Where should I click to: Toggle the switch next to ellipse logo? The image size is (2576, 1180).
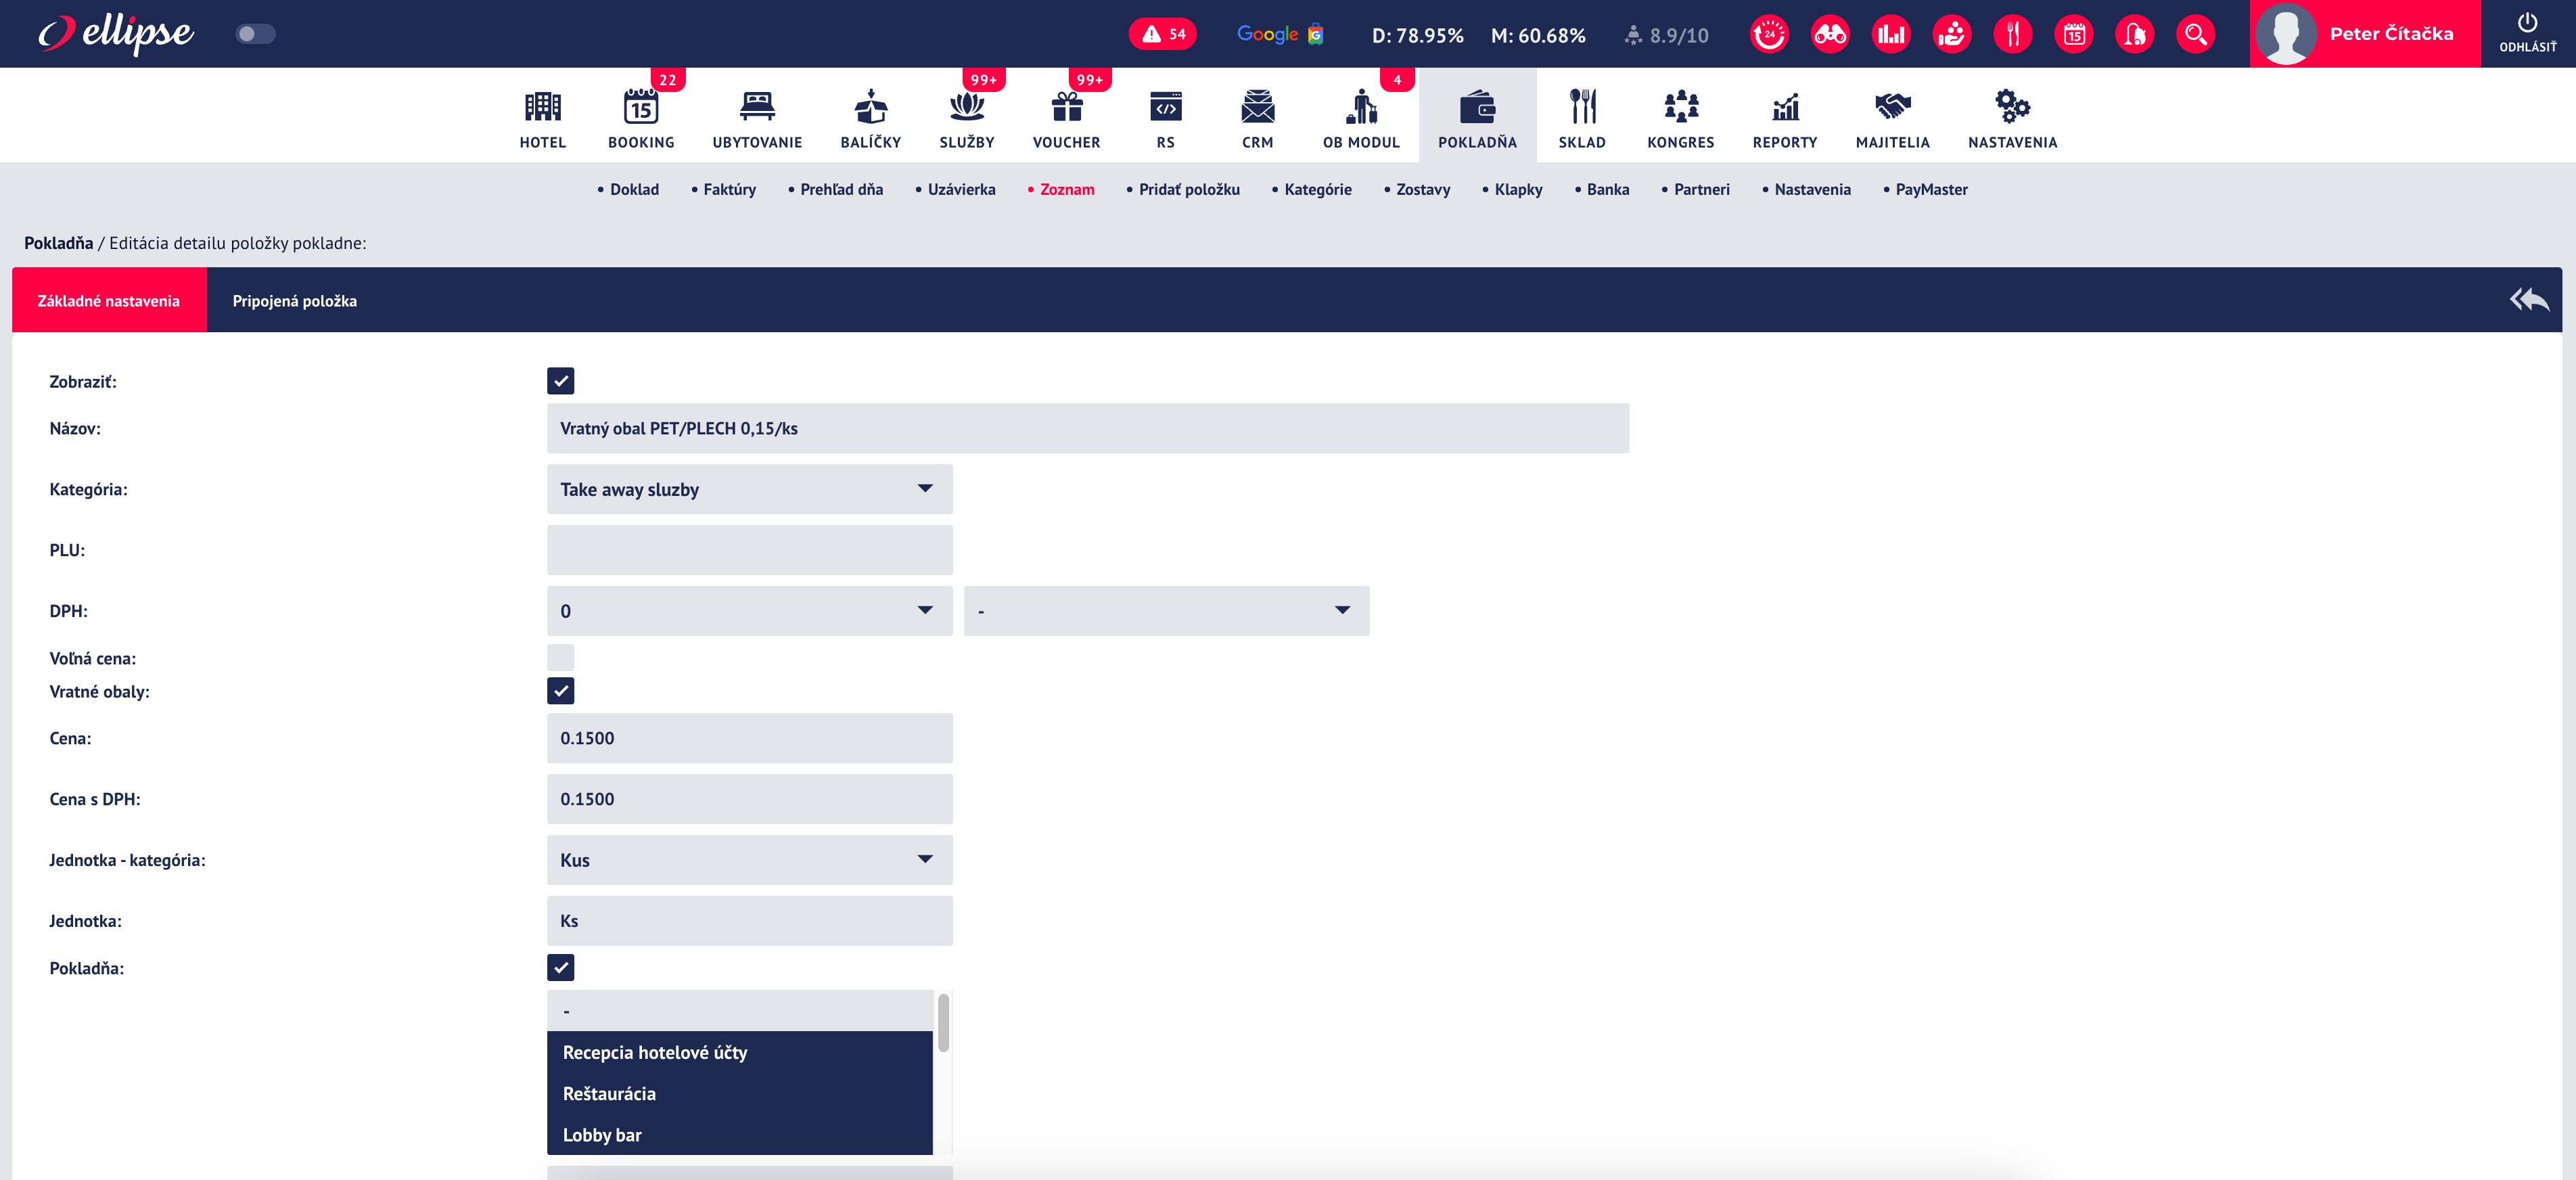[x=255, y=34]
